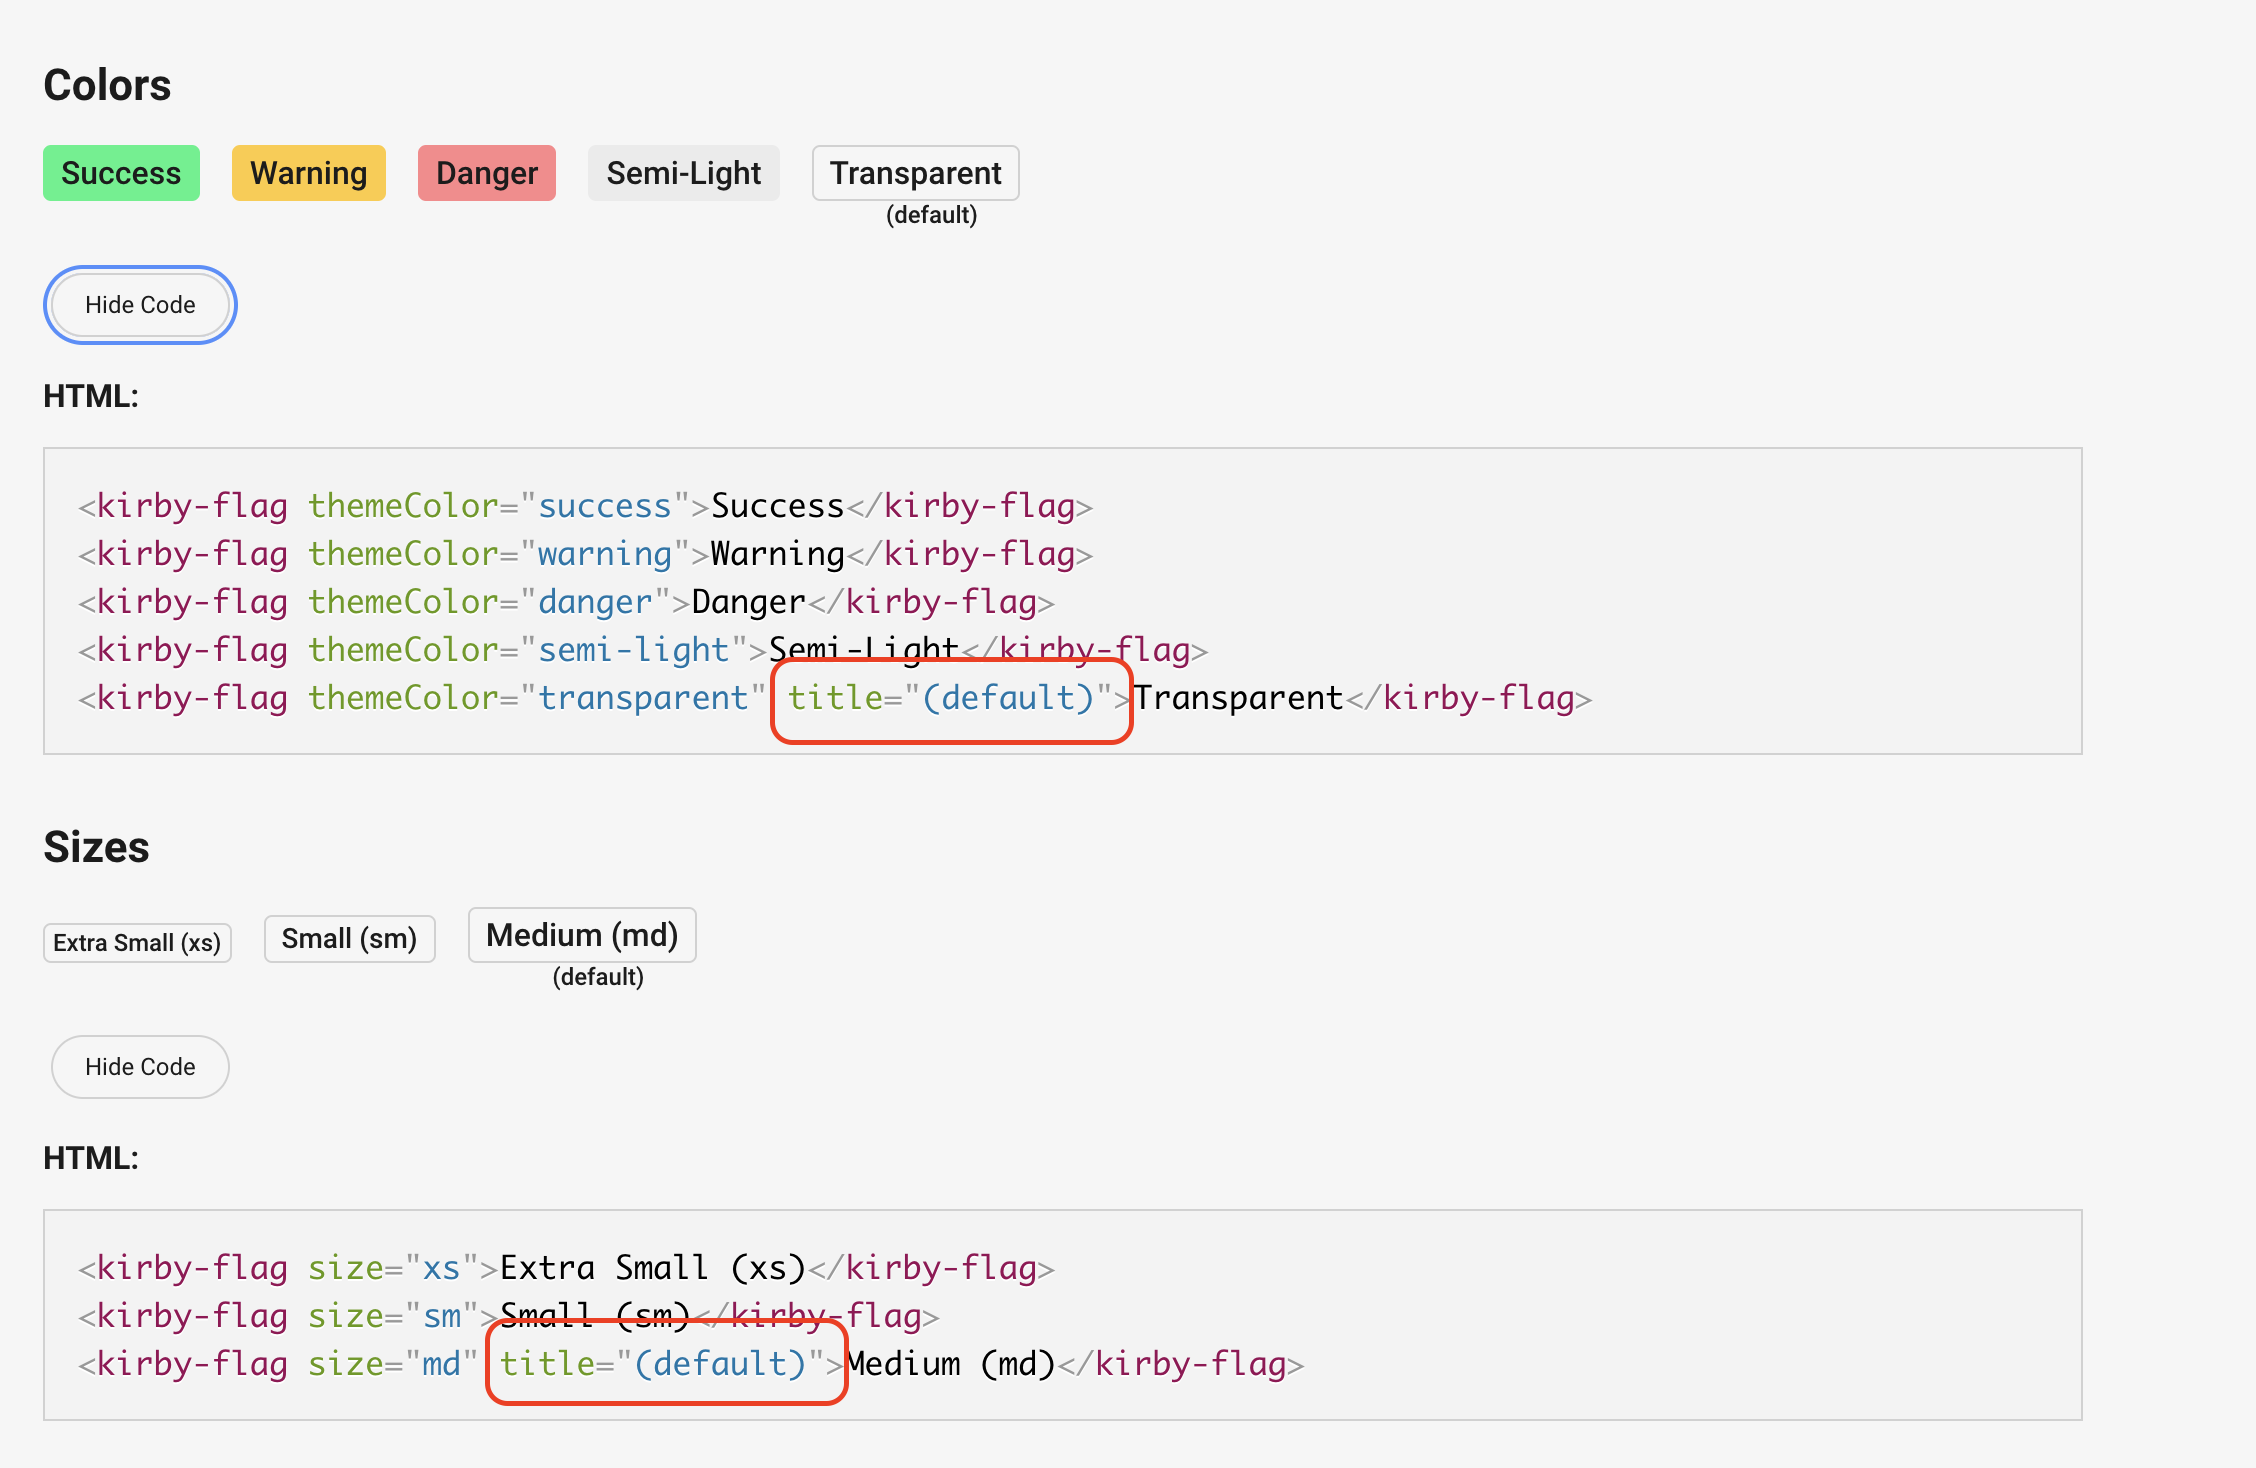Click the HTML label above Colors code block

(x=90, y=396)
